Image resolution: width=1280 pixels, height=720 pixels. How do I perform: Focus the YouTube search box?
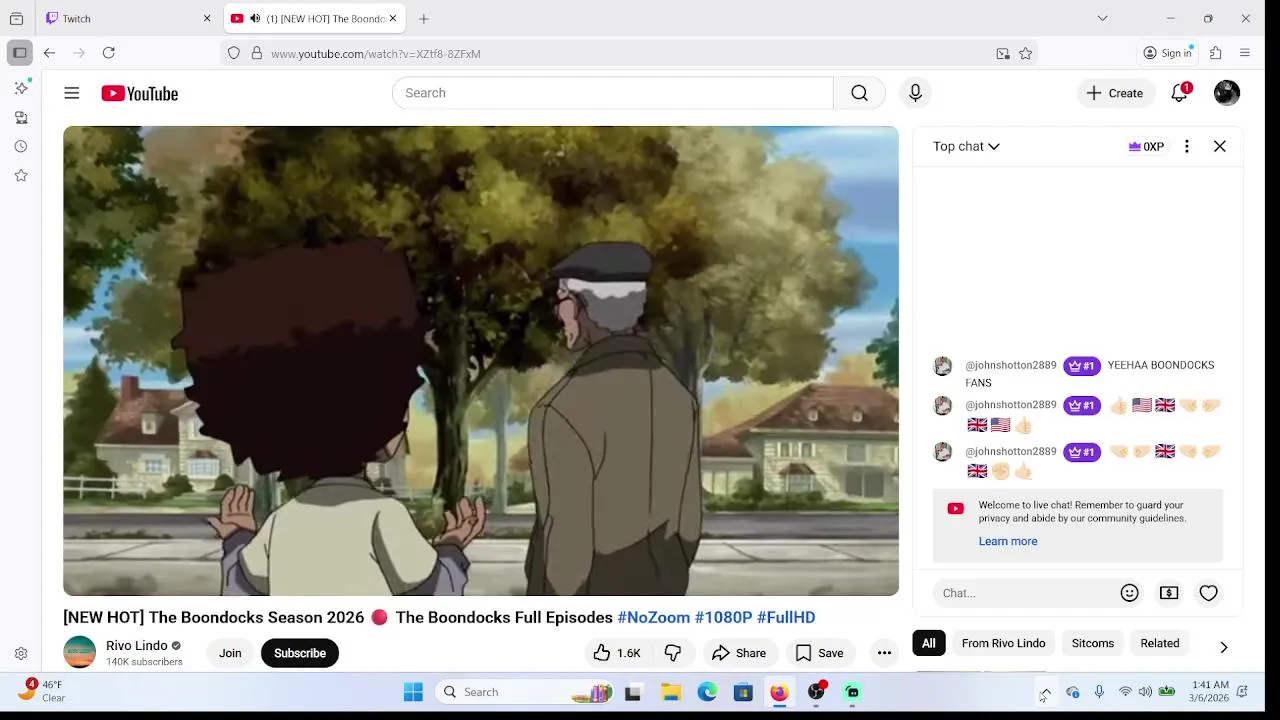(612, 93)
